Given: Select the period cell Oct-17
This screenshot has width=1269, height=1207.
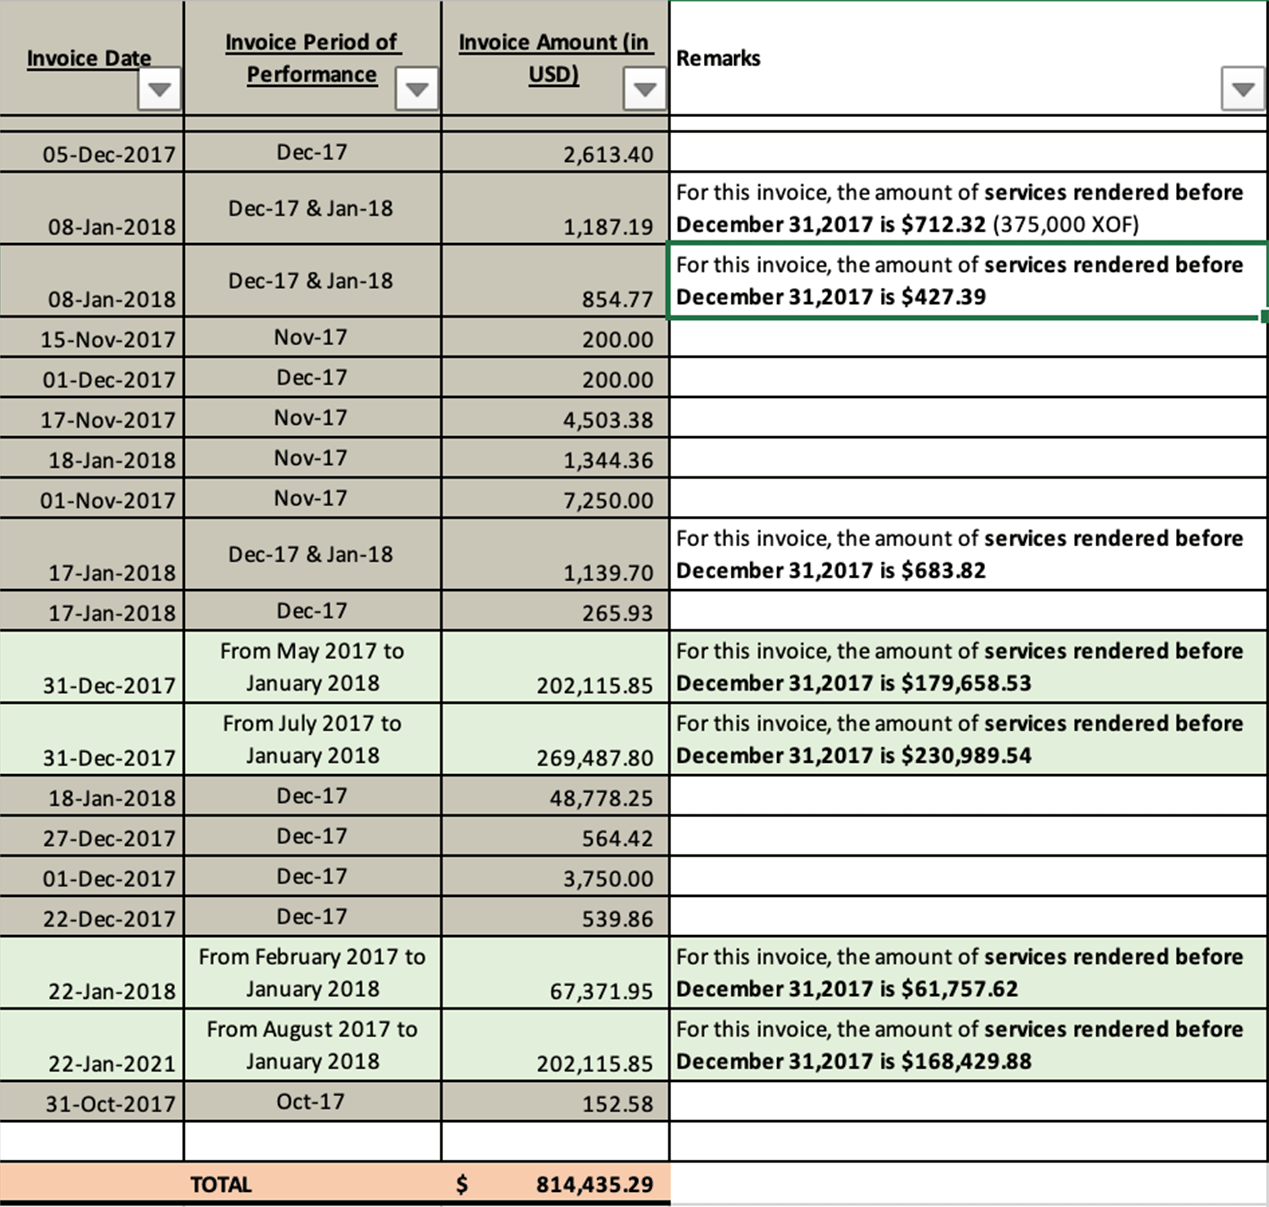Looking at the screenshot, I should (x=312, y=1102).
